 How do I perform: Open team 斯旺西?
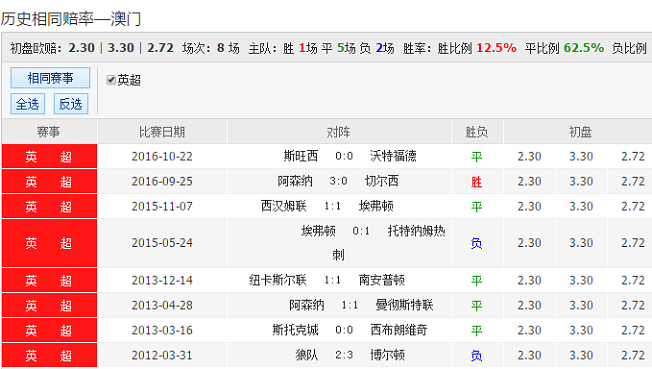tap(301, 156)
